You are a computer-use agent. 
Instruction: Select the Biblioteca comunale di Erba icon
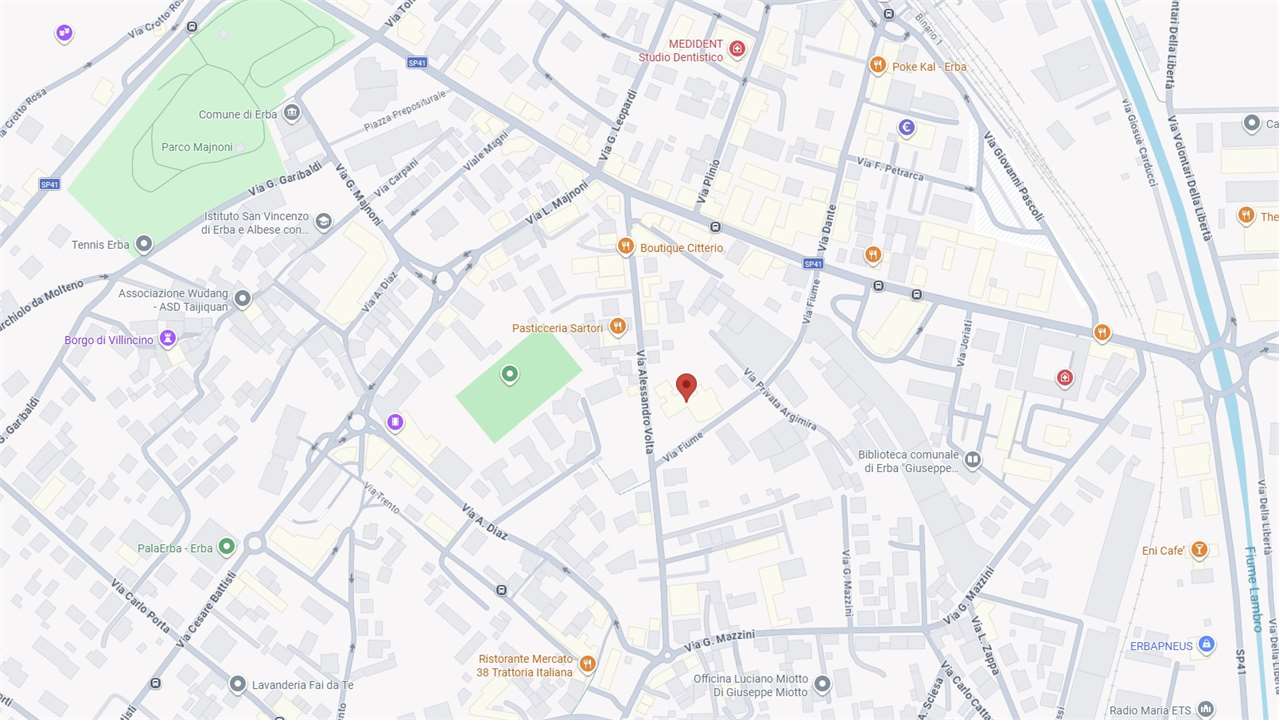point(973,460)
